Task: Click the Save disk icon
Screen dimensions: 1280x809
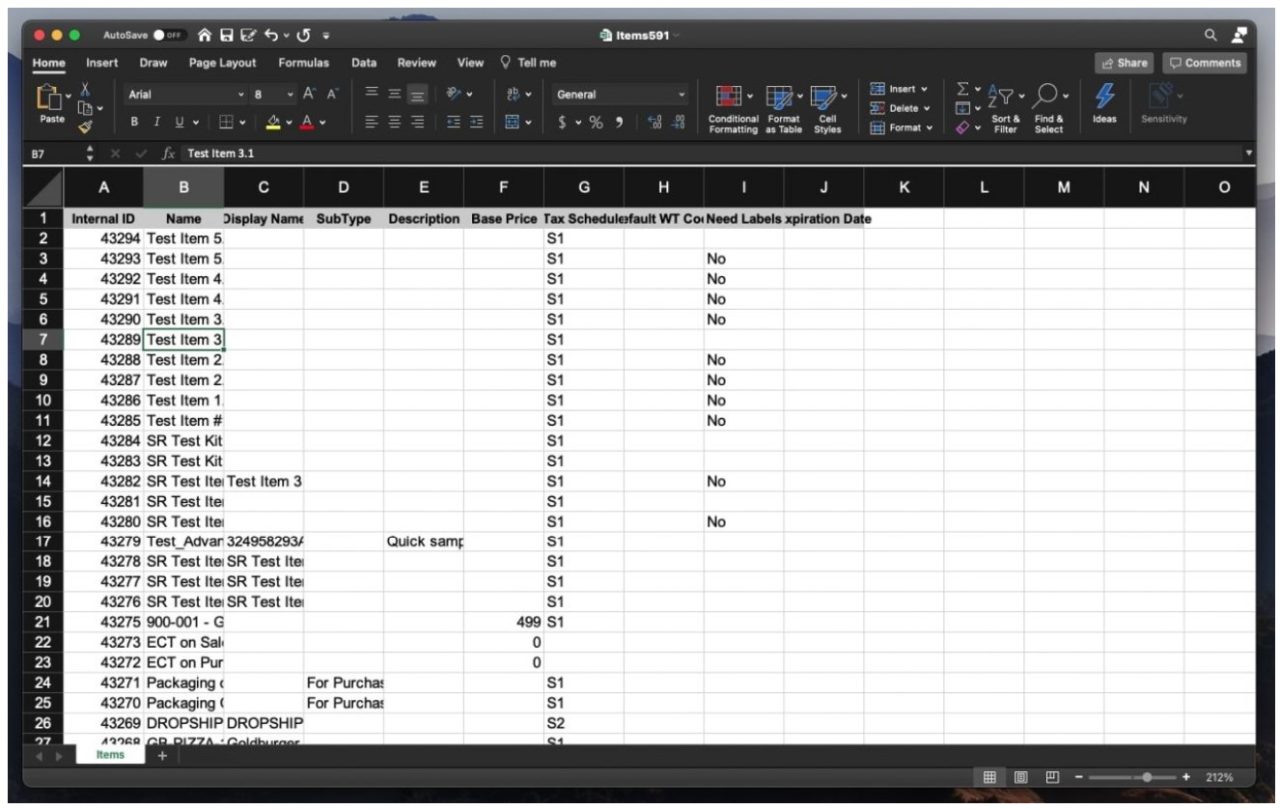Action: click(226, 35)
